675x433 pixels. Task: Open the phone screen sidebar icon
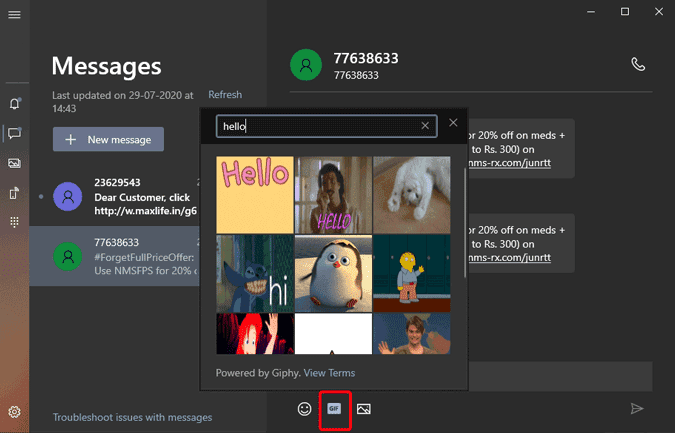[x=14, y=193]
